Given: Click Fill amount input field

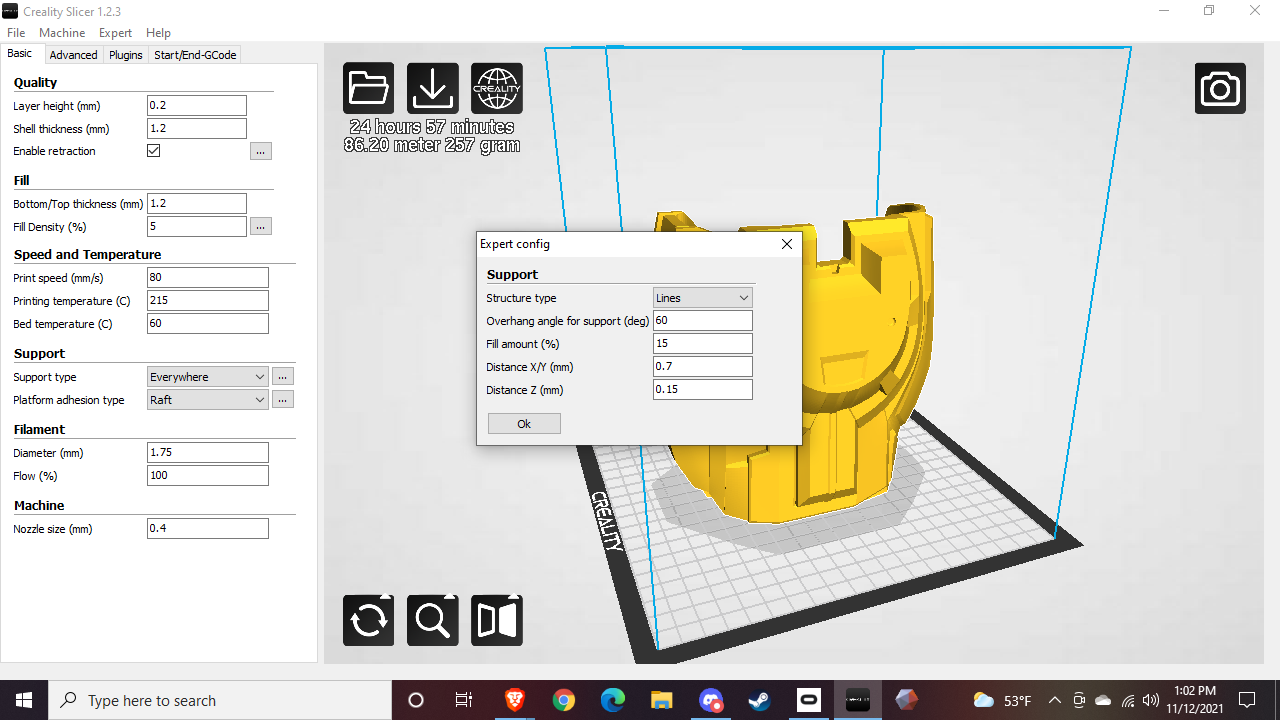Looking at the screenshot, I should tap(703, 344).
